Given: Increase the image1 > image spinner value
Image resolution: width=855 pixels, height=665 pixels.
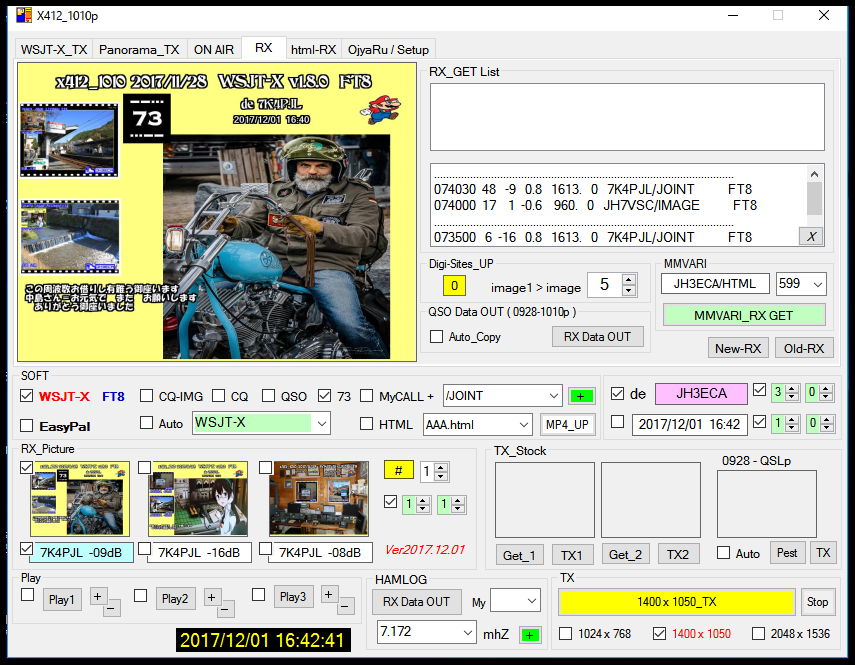Looking at the screenshot, I should [630, 281].
